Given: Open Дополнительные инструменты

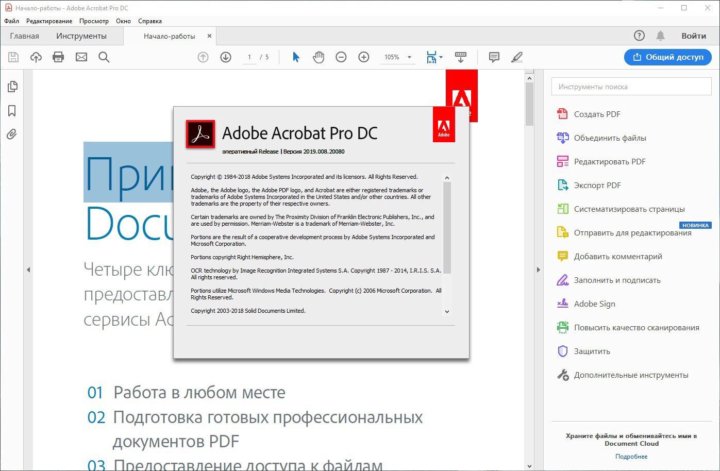Looking at the screenshot, I should click(x=622, y=375).
